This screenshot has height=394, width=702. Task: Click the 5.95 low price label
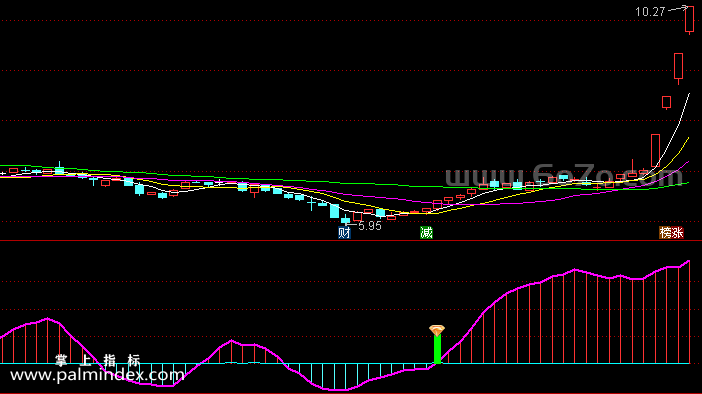pos(370,226)
